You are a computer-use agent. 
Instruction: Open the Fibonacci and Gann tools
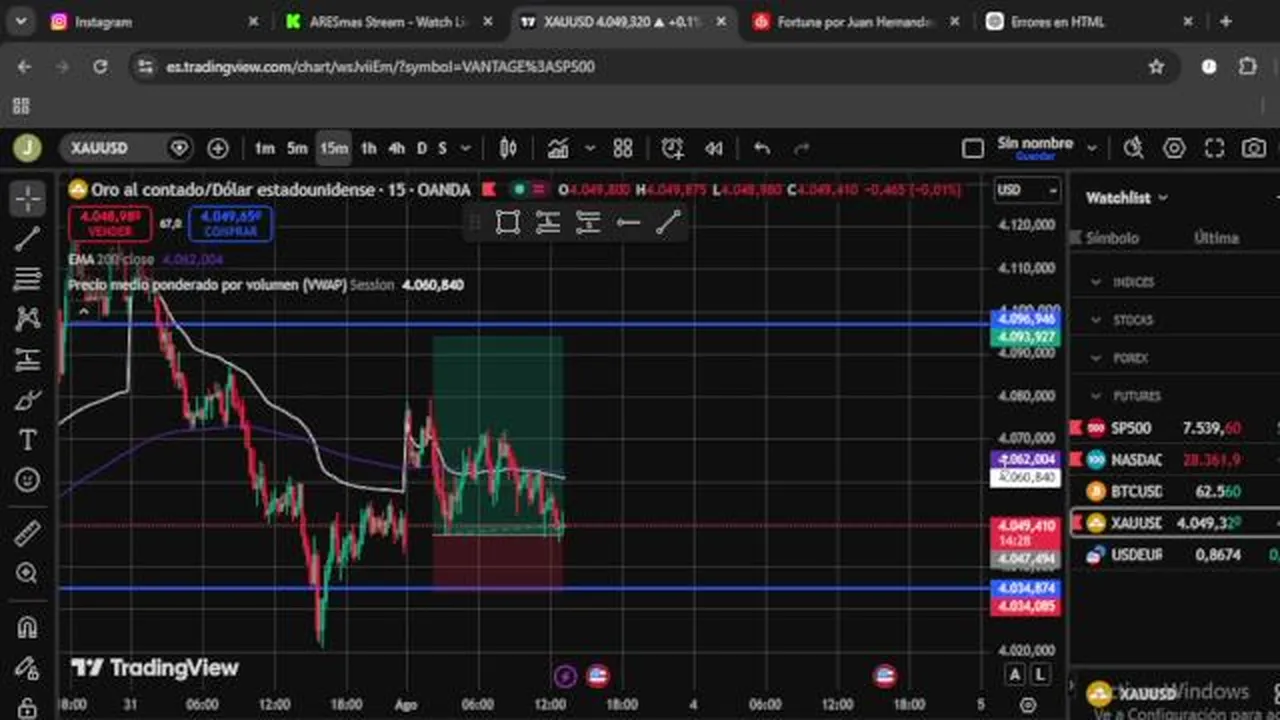tap(27, 279)
